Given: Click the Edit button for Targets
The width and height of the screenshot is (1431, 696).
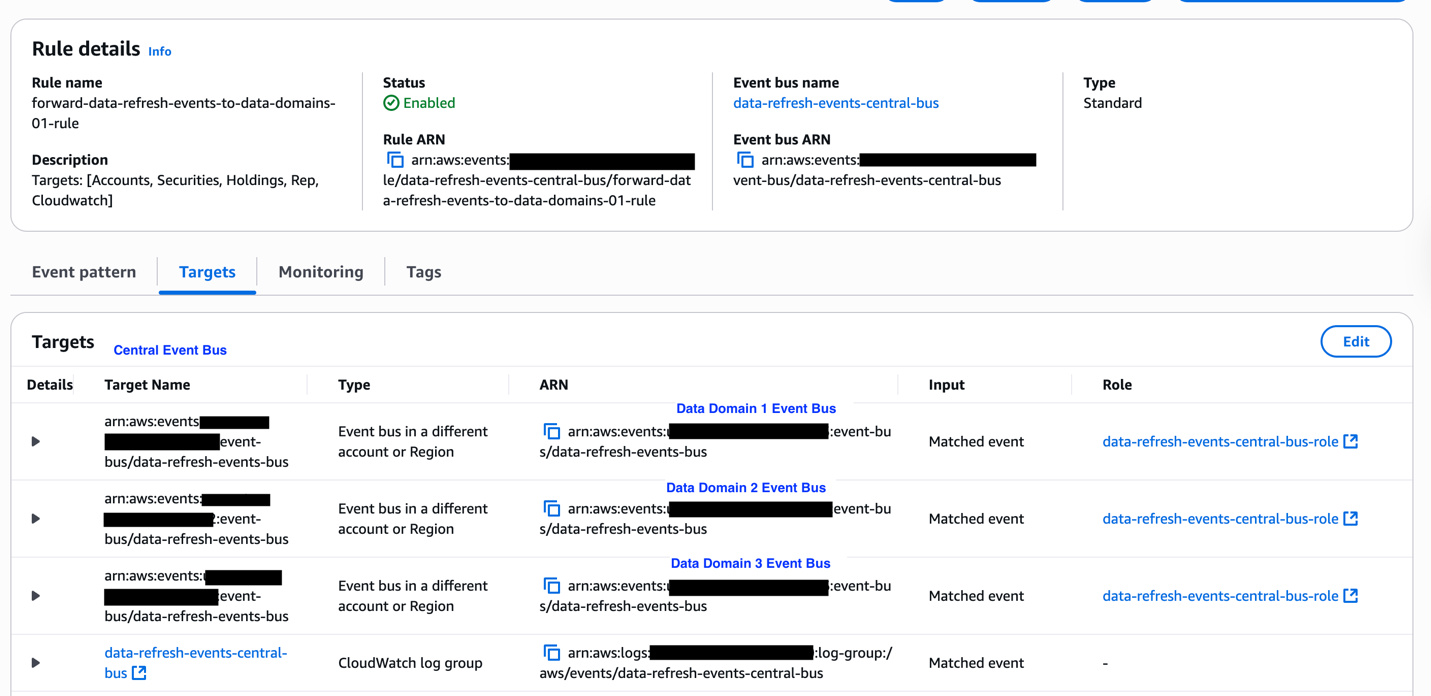Looking at the screenshot, I should click(x=1355, y=341).
